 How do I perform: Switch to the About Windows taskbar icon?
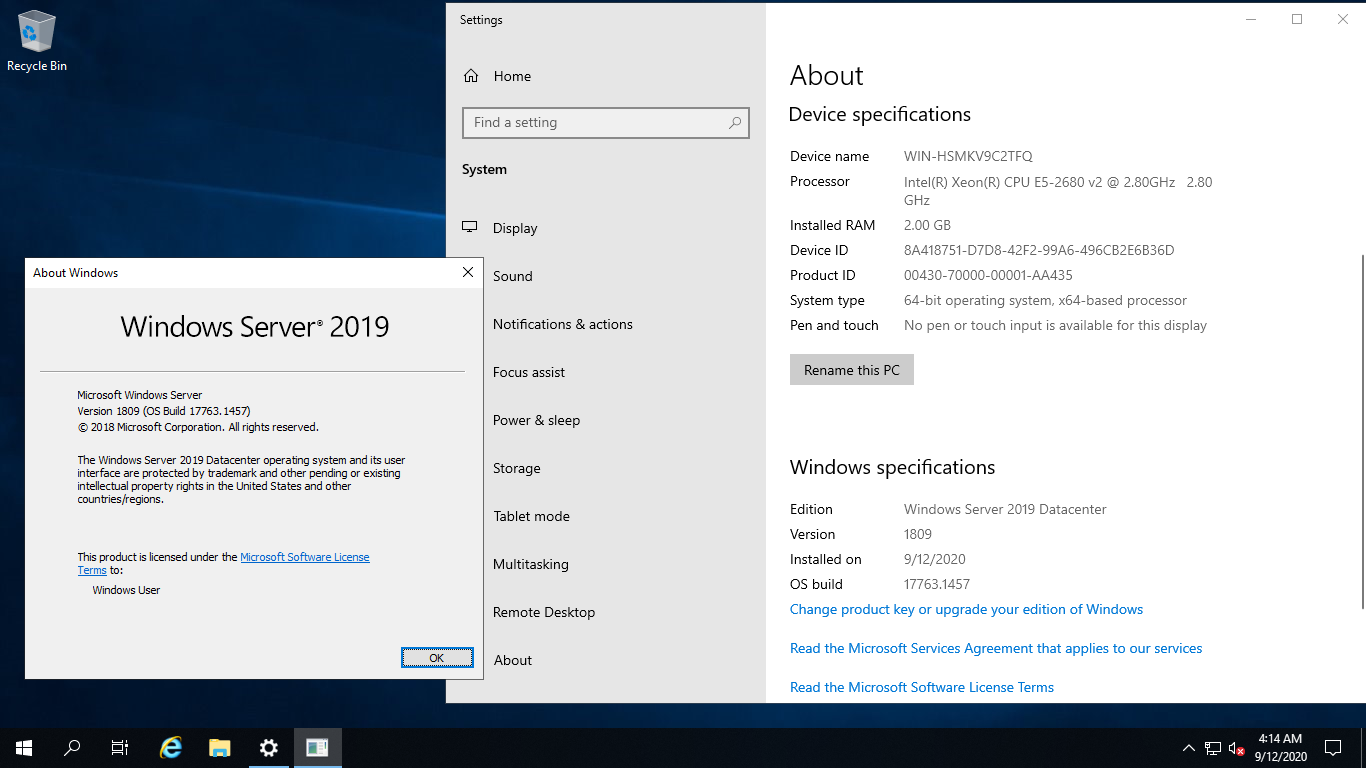pyautogui.click(x=317, y=747)
